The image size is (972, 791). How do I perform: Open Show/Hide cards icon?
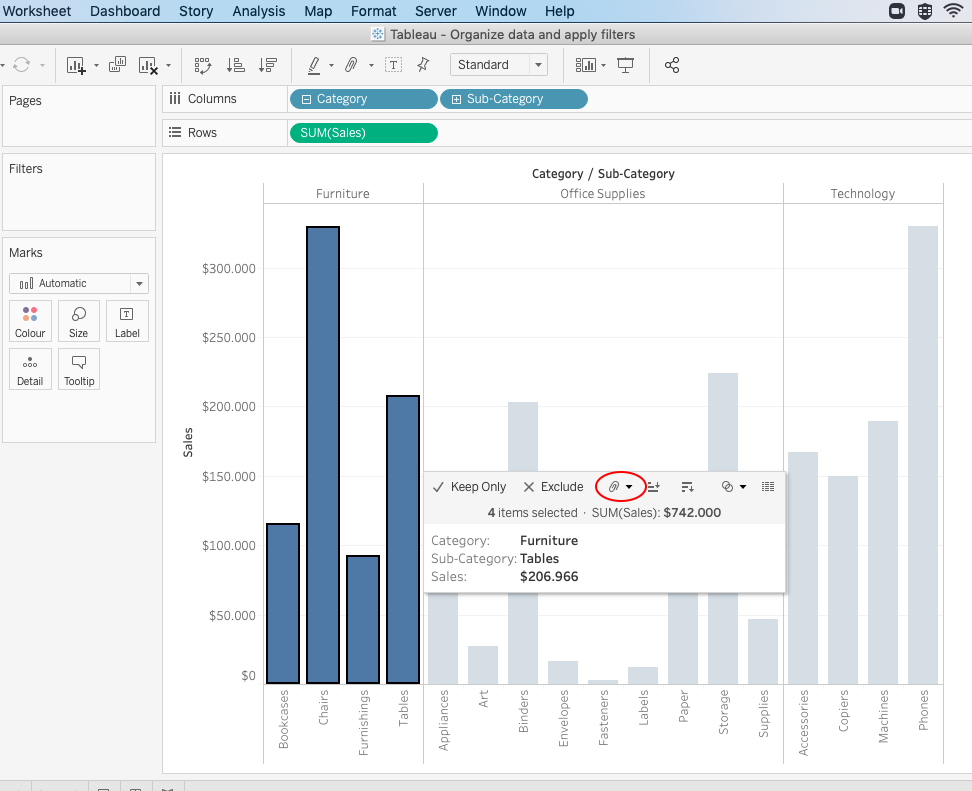(586, 65)
